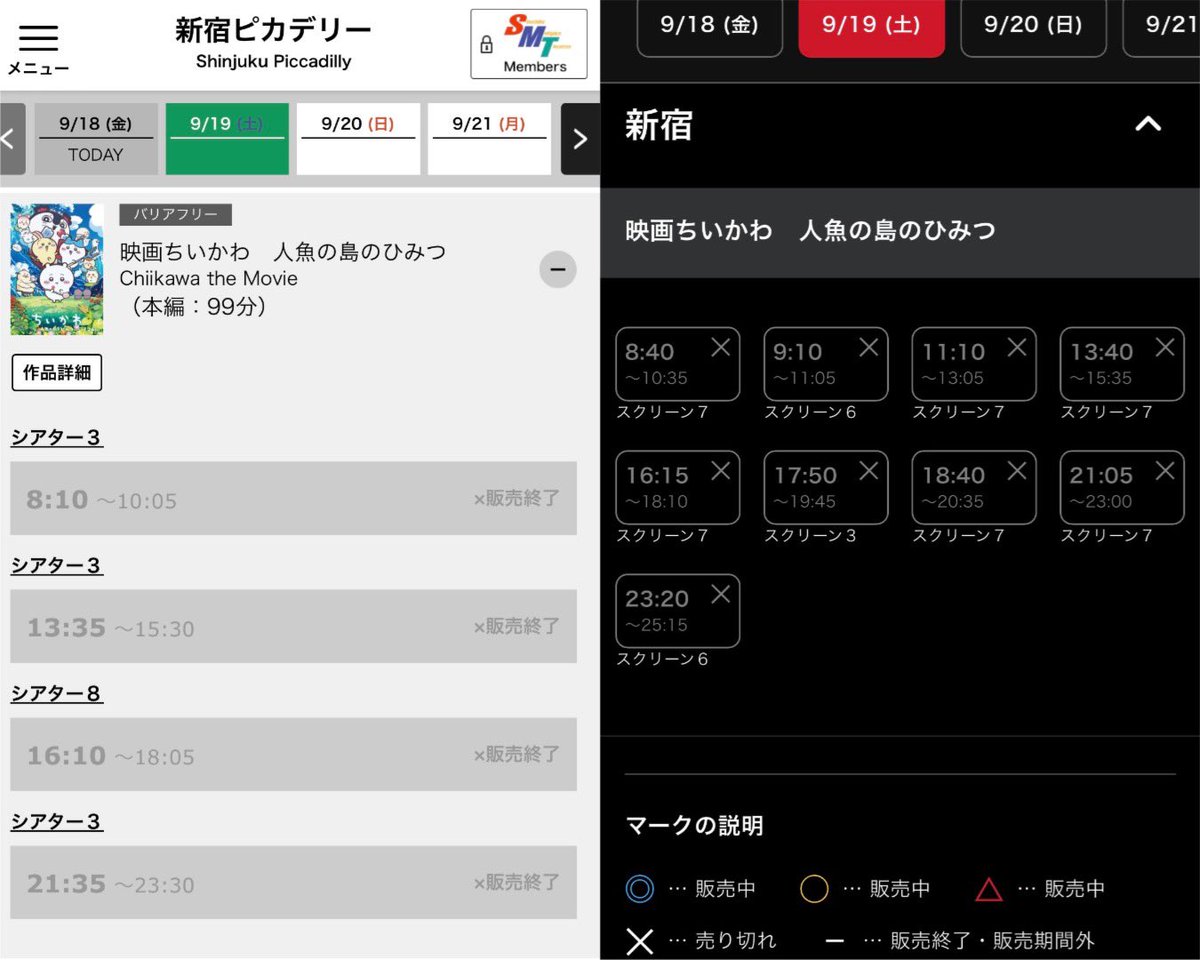The width and height of the screenshot is (1200, 960).
Task: Select the sold-out 17:50 screening
Action: point(826,487)
